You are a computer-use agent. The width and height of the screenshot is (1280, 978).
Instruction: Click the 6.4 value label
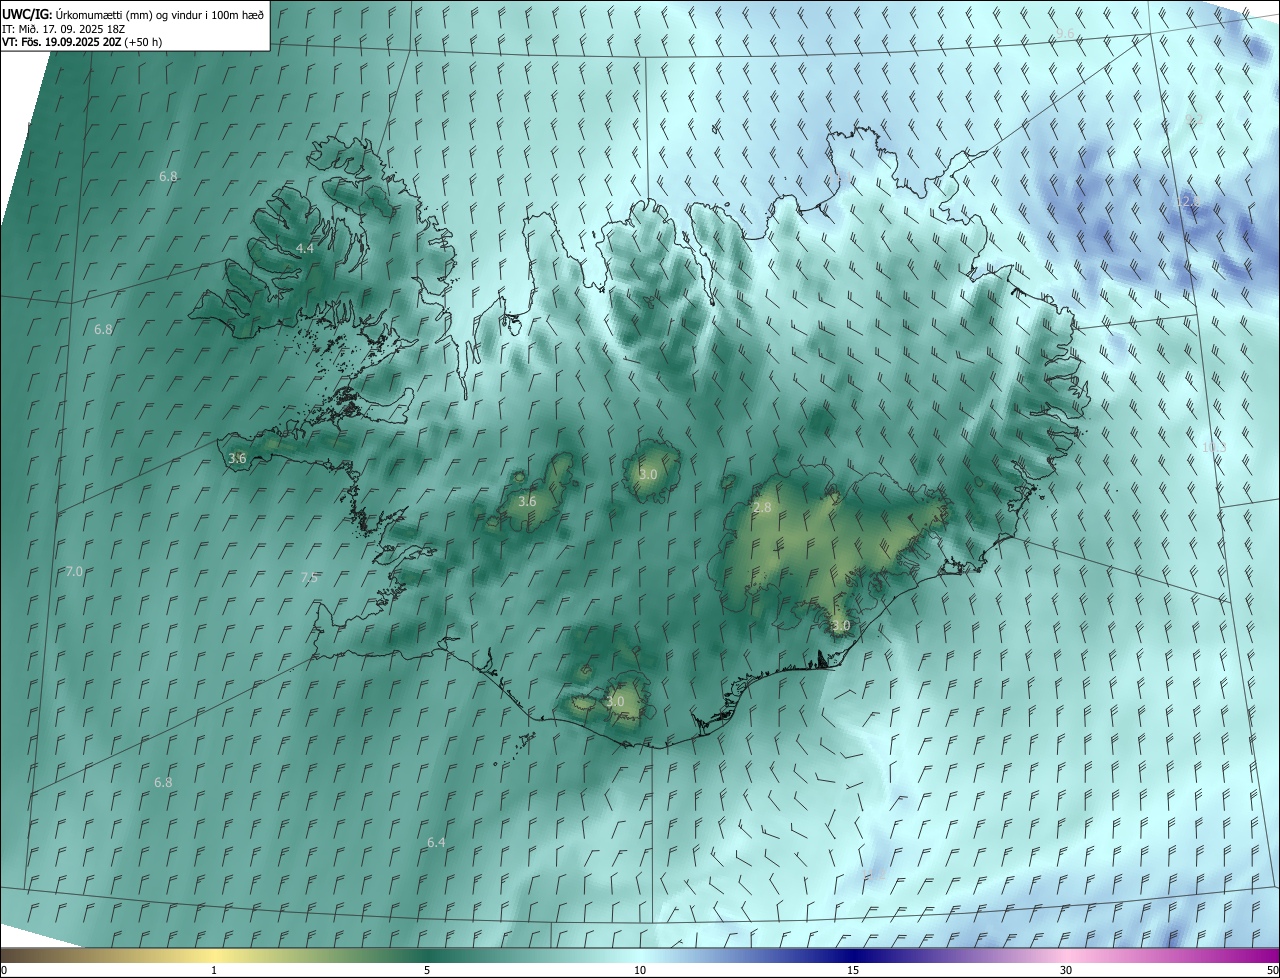[436, 843]
